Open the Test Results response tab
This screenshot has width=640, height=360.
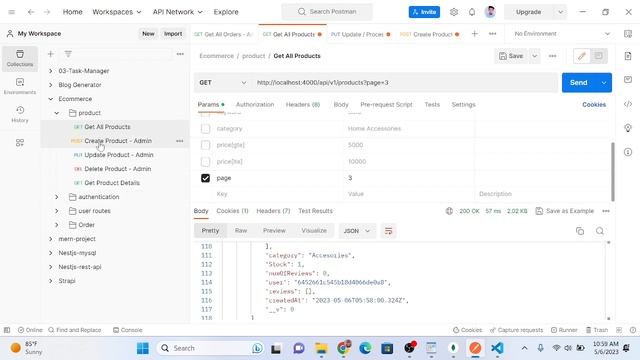tap(315, 211)
